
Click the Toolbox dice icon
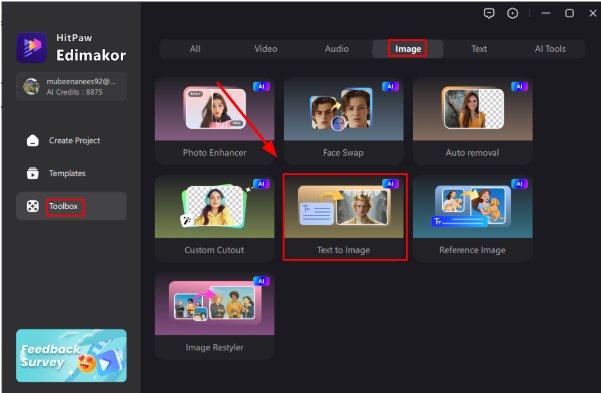tap(33, 206)
